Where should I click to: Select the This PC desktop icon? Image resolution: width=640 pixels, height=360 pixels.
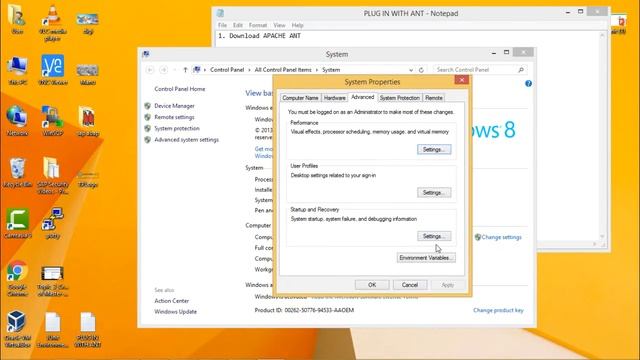tap(17, 70)
